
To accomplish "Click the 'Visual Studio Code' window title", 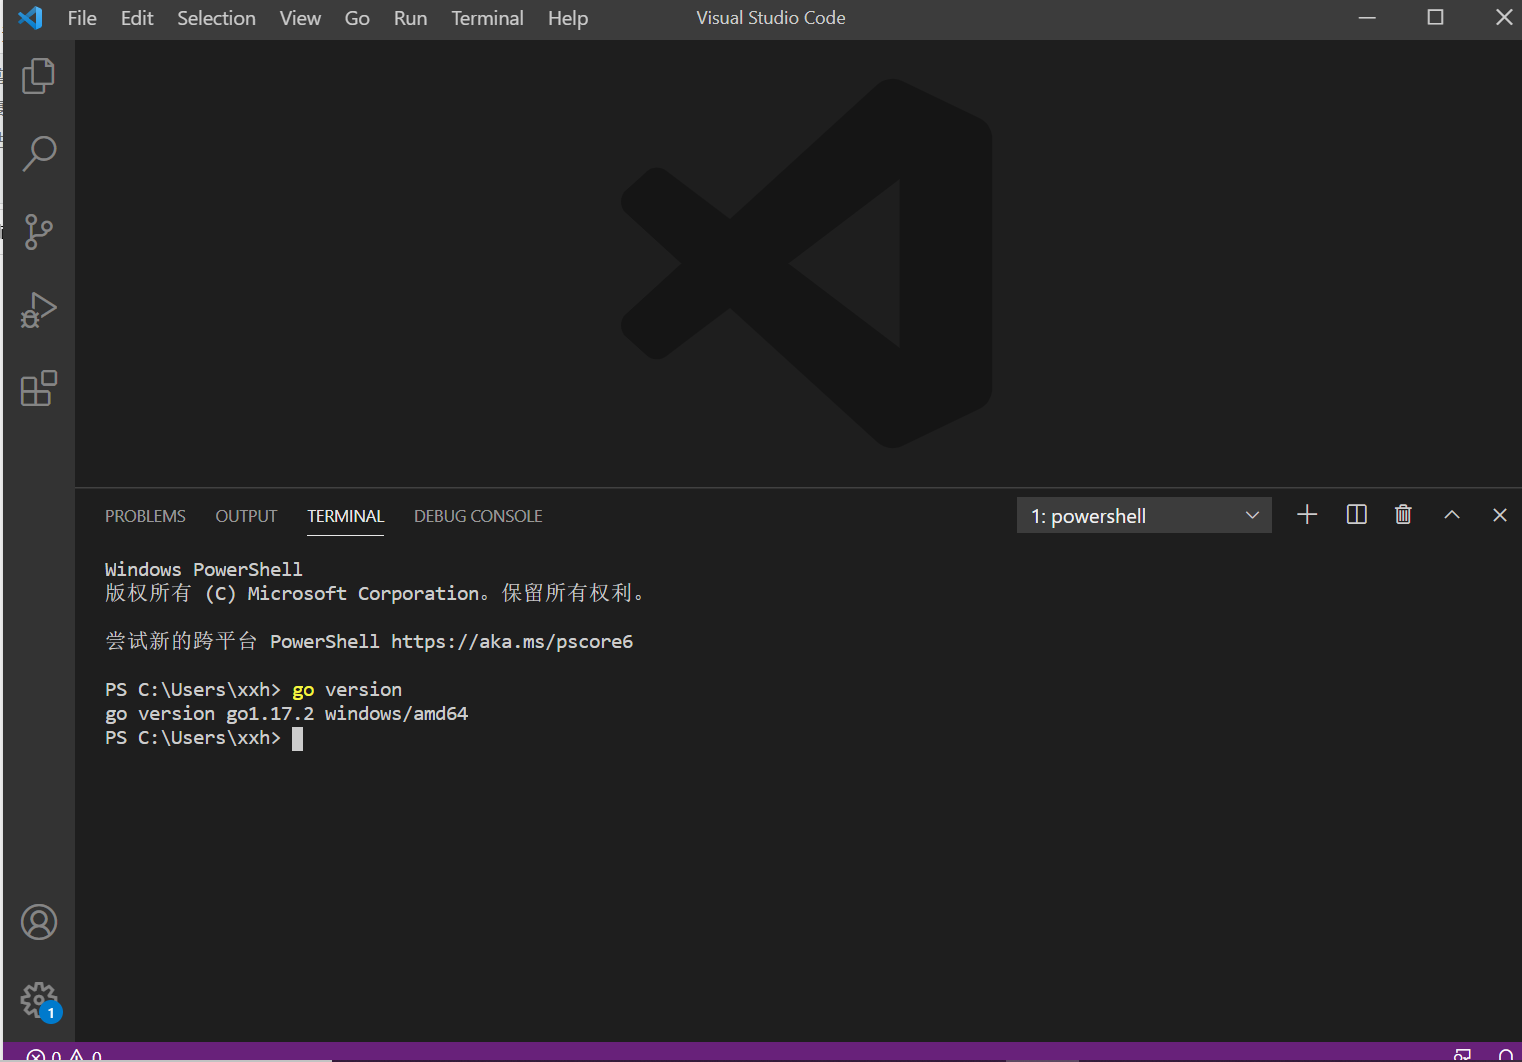I will coord(771,18).
